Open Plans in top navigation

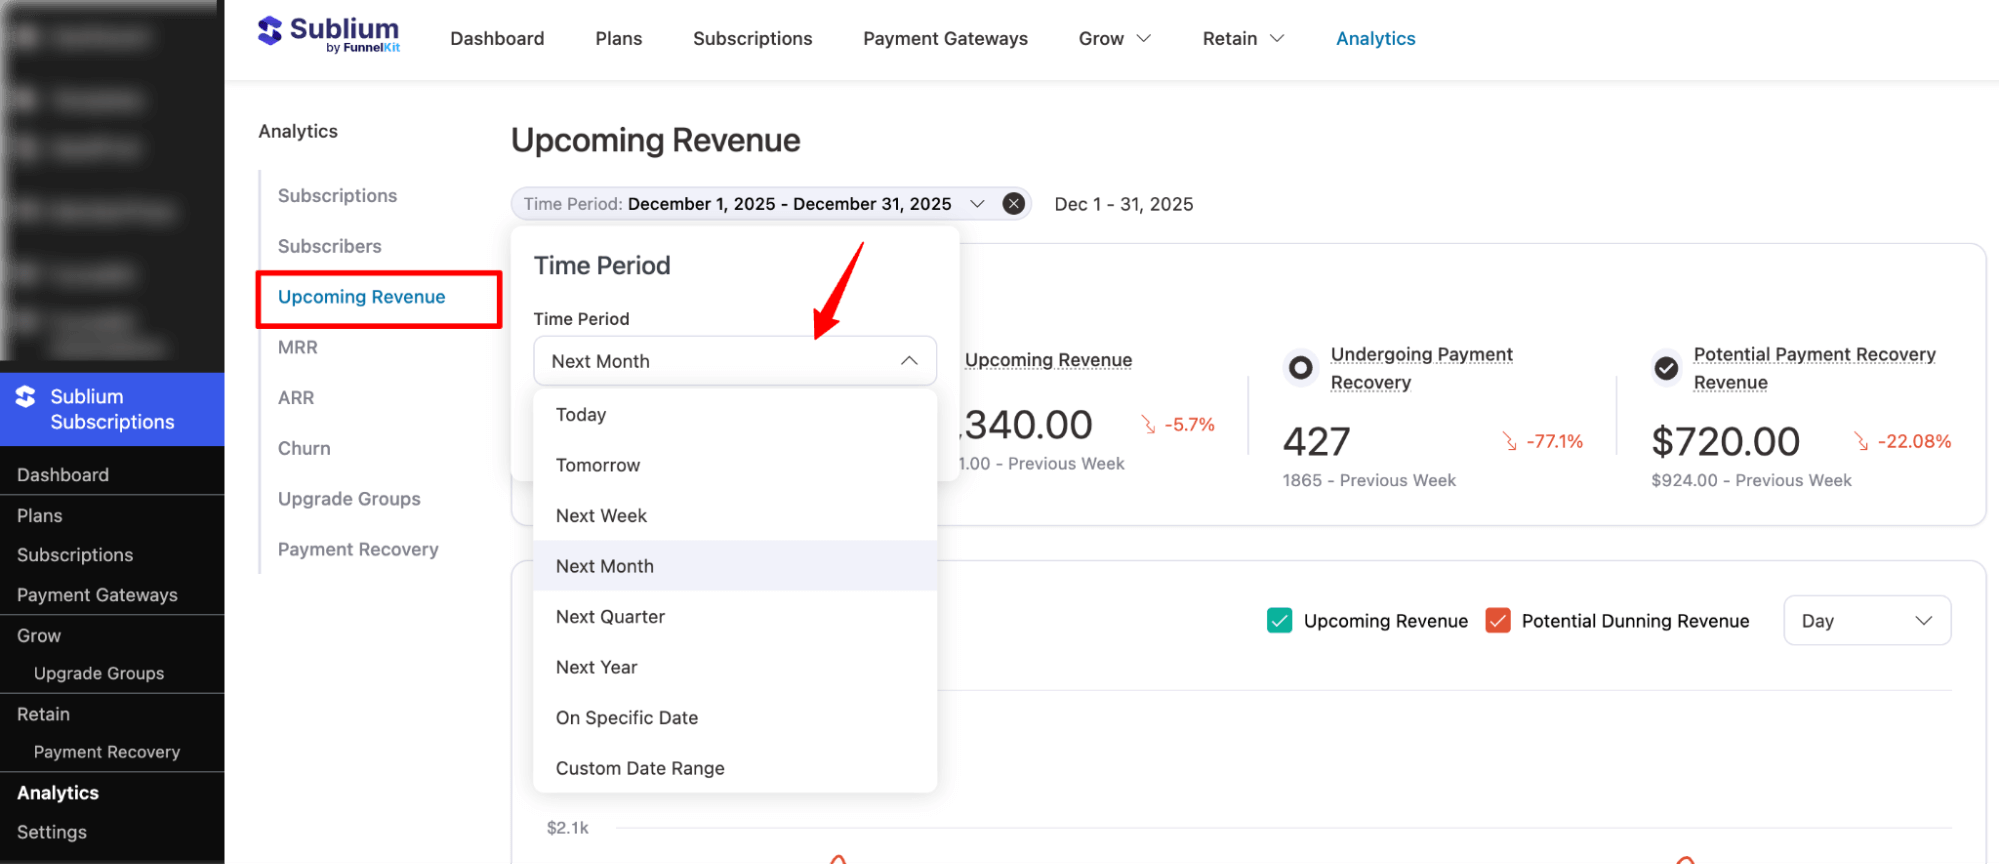tap(619, 39)
